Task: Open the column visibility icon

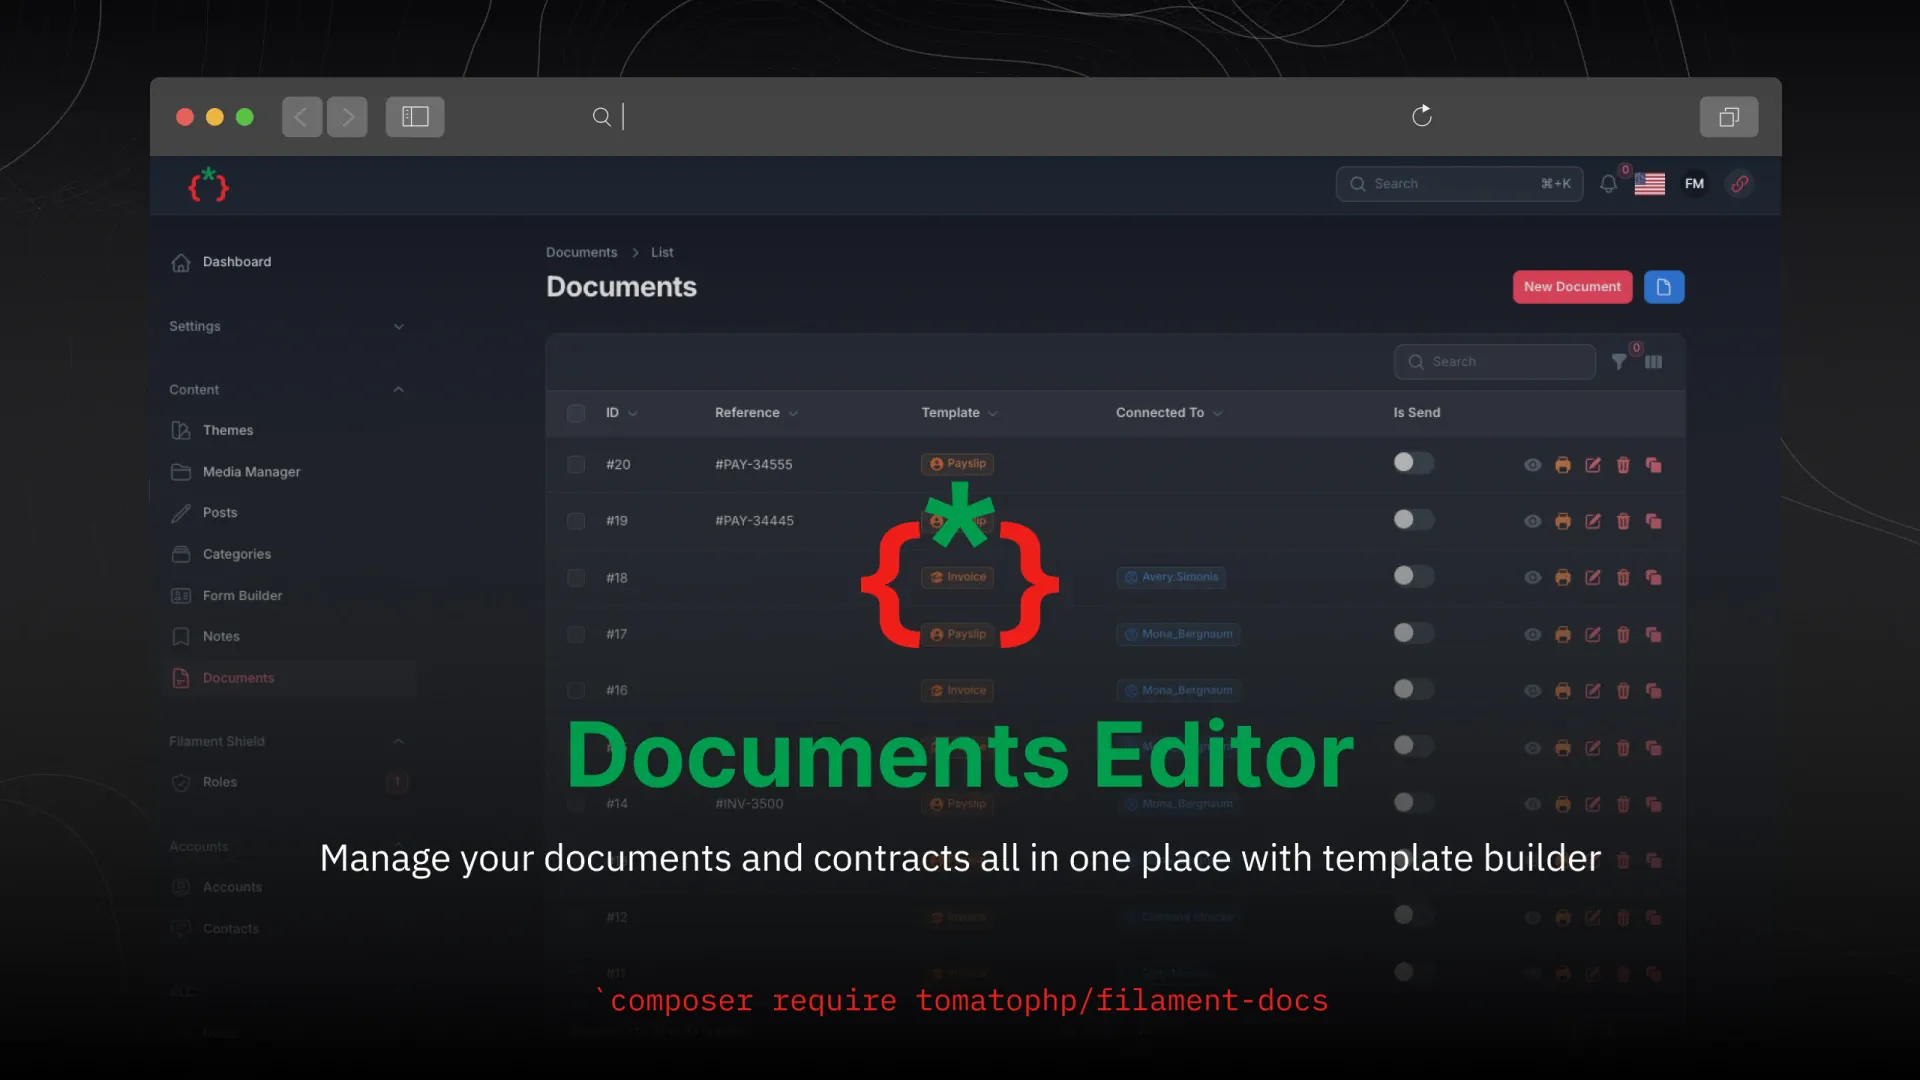Action: (x=1654, y=361)
